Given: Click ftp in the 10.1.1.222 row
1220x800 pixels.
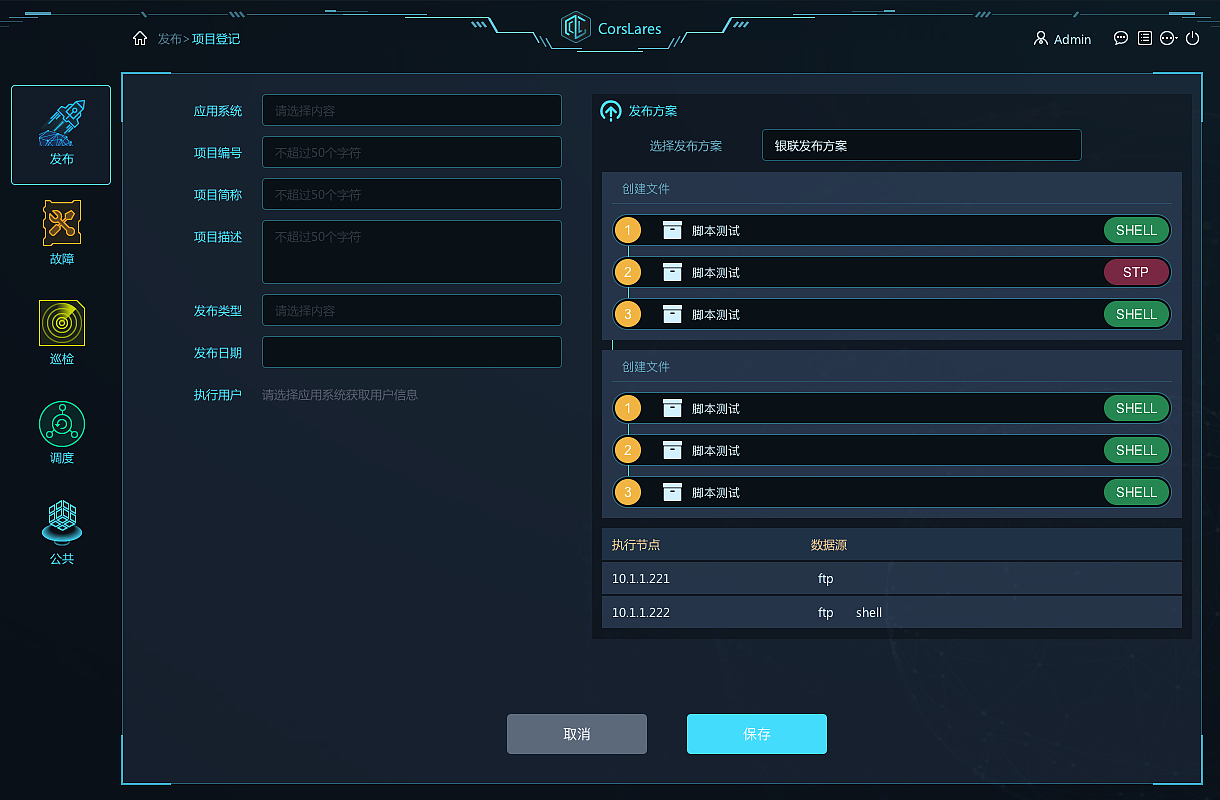Looking at the screenshot, I should point(826,613).
